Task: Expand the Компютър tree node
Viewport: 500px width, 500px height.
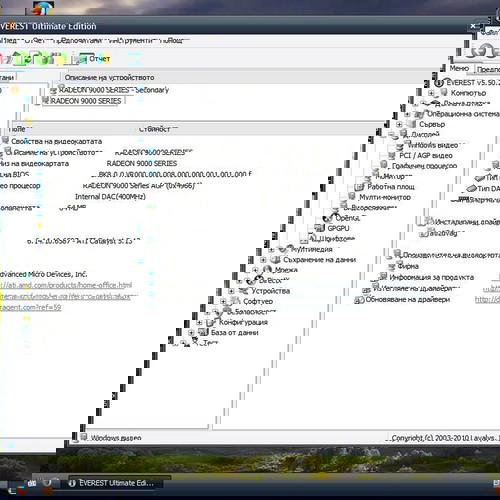Action: pyautogui.click(x=431, y=93)
